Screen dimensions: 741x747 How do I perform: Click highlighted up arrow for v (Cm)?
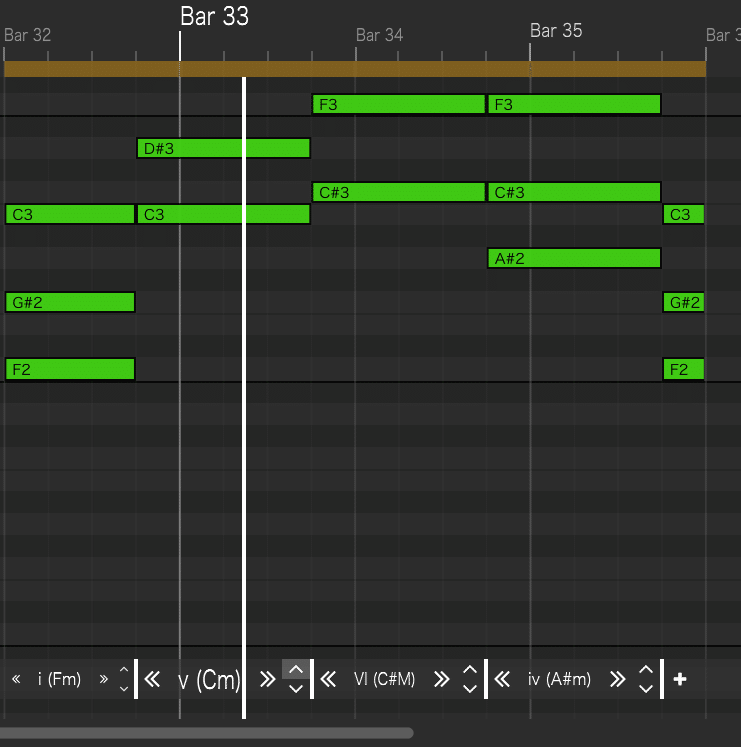pos(296,670)
